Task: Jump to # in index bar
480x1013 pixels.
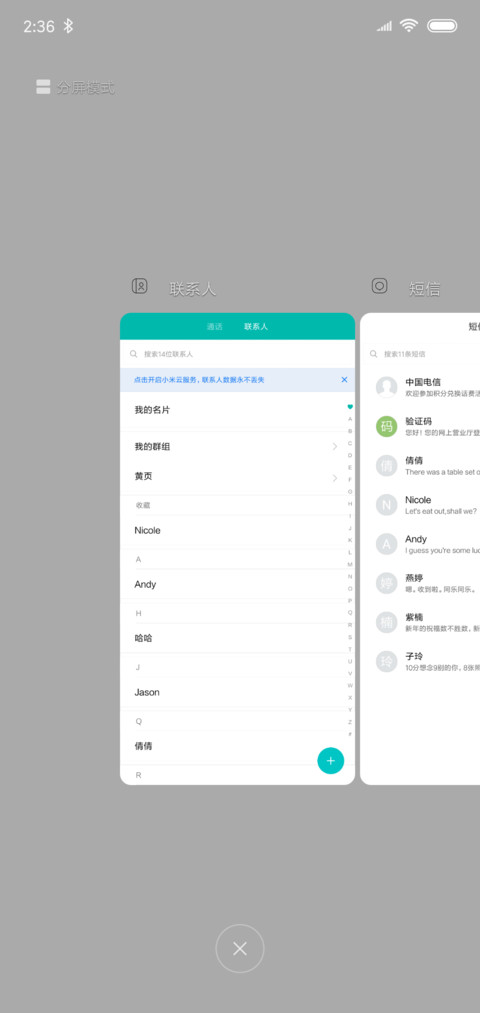Action: (350, 734)
